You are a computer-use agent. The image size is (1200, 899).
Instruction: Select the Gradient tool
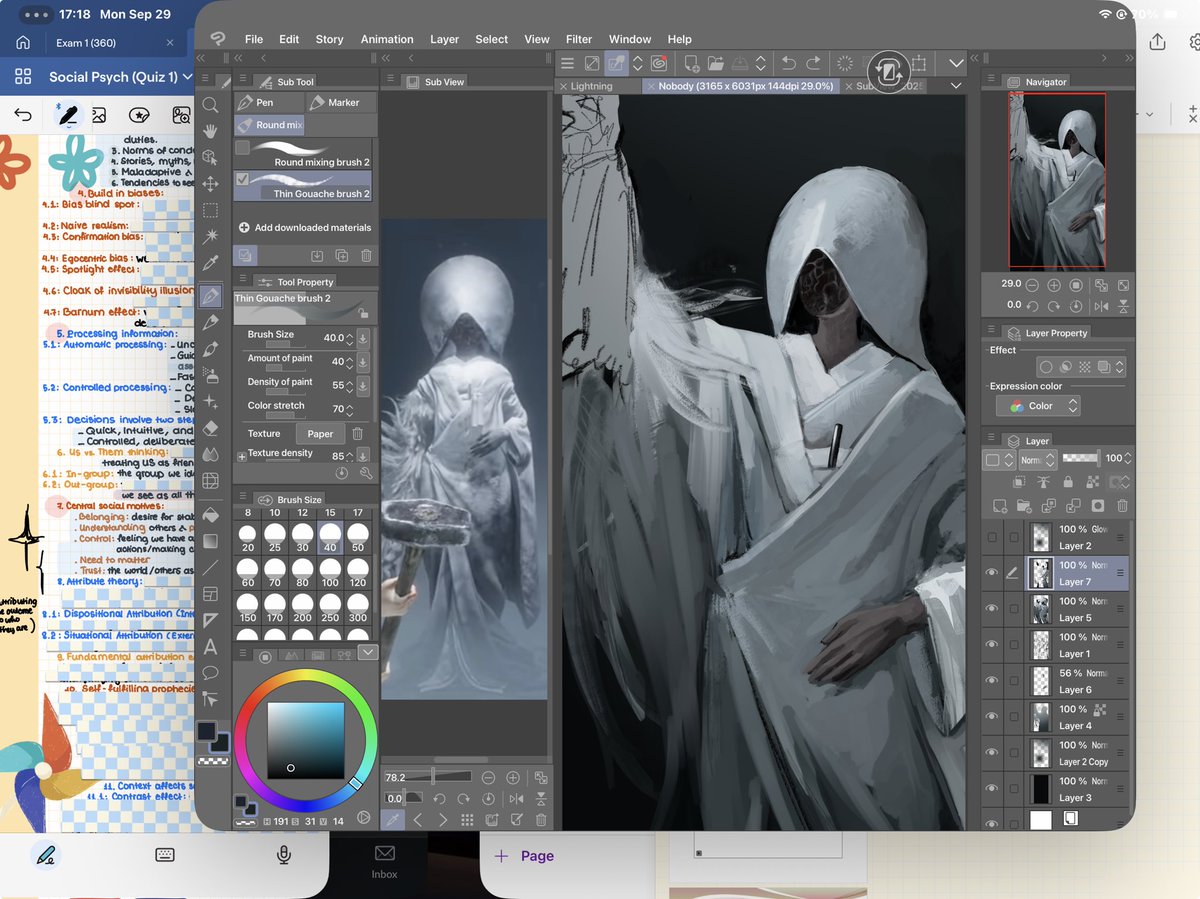210,541
